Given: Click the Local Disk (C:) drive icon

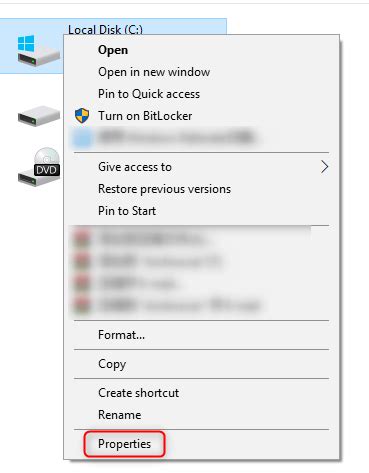Looking at the screenshot, I should click(39, 50).
